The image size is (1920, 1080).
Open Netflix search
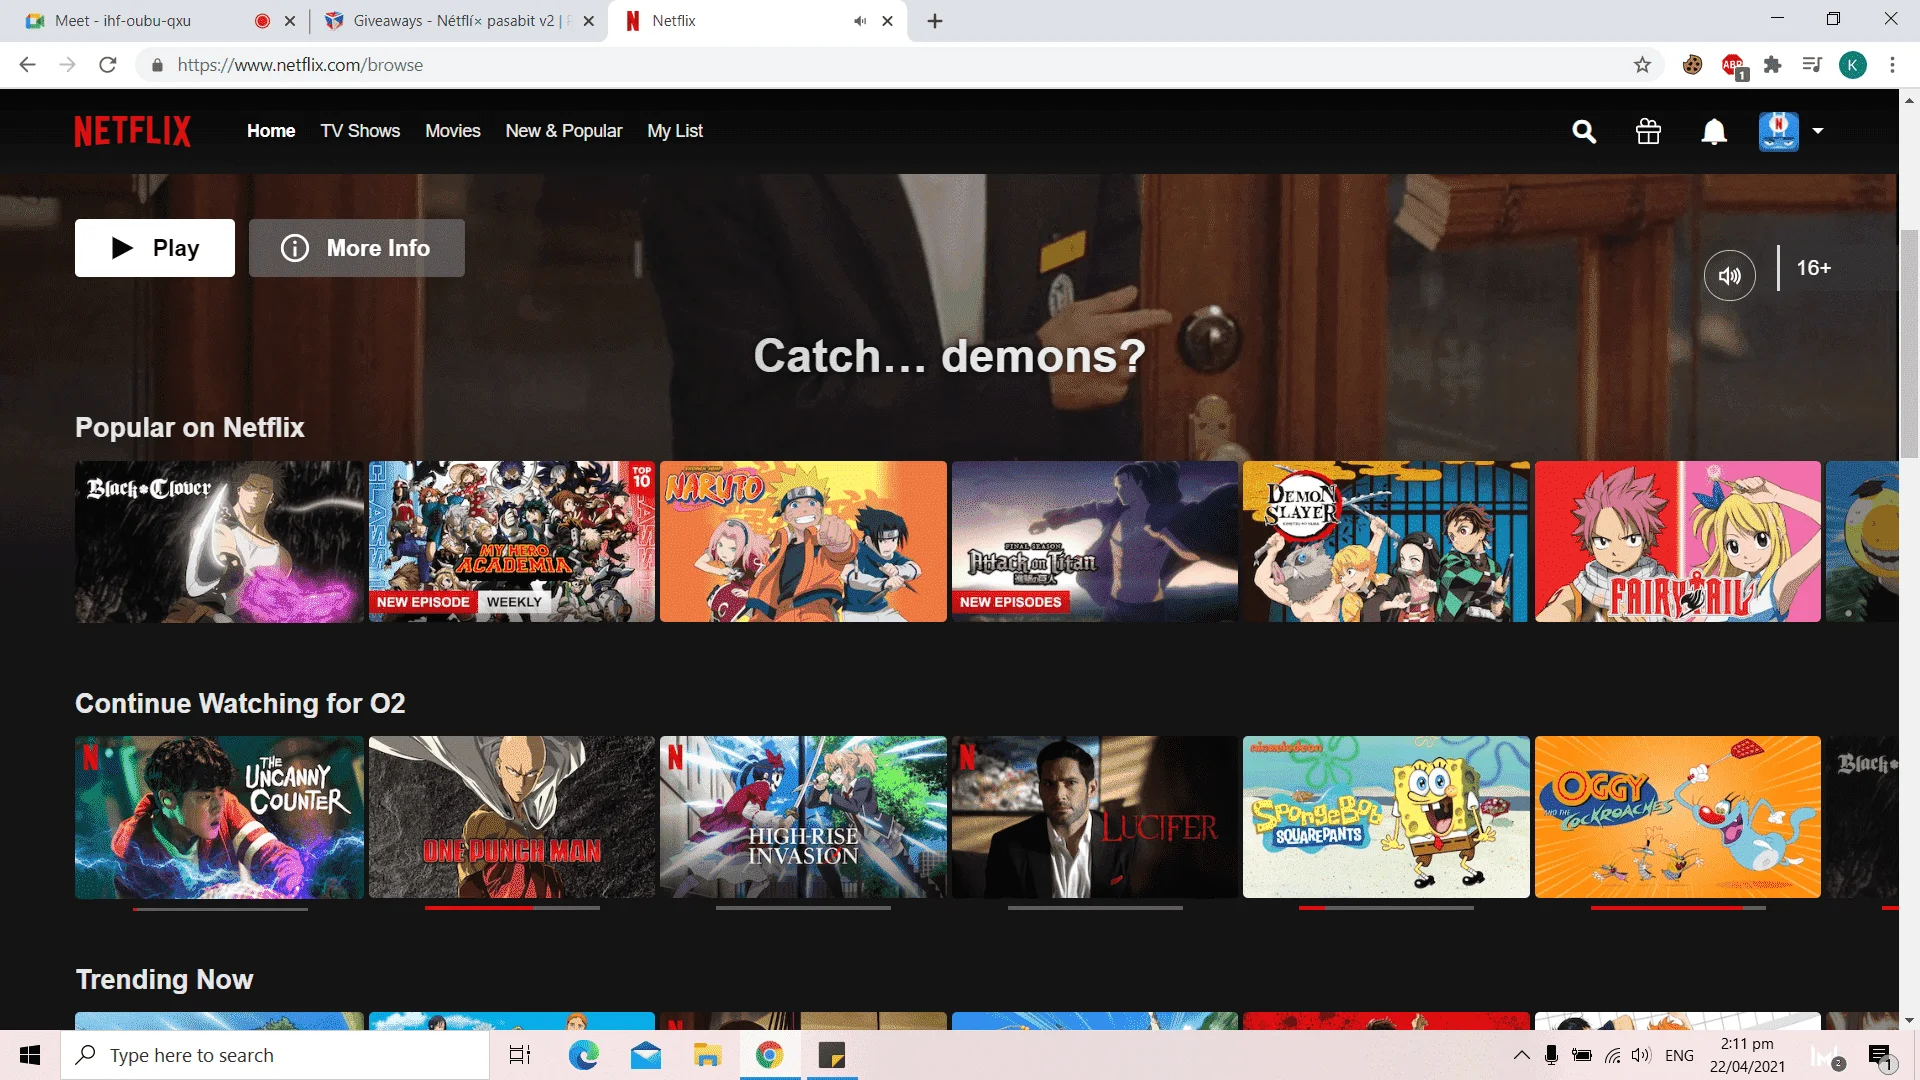[1584, 131]
